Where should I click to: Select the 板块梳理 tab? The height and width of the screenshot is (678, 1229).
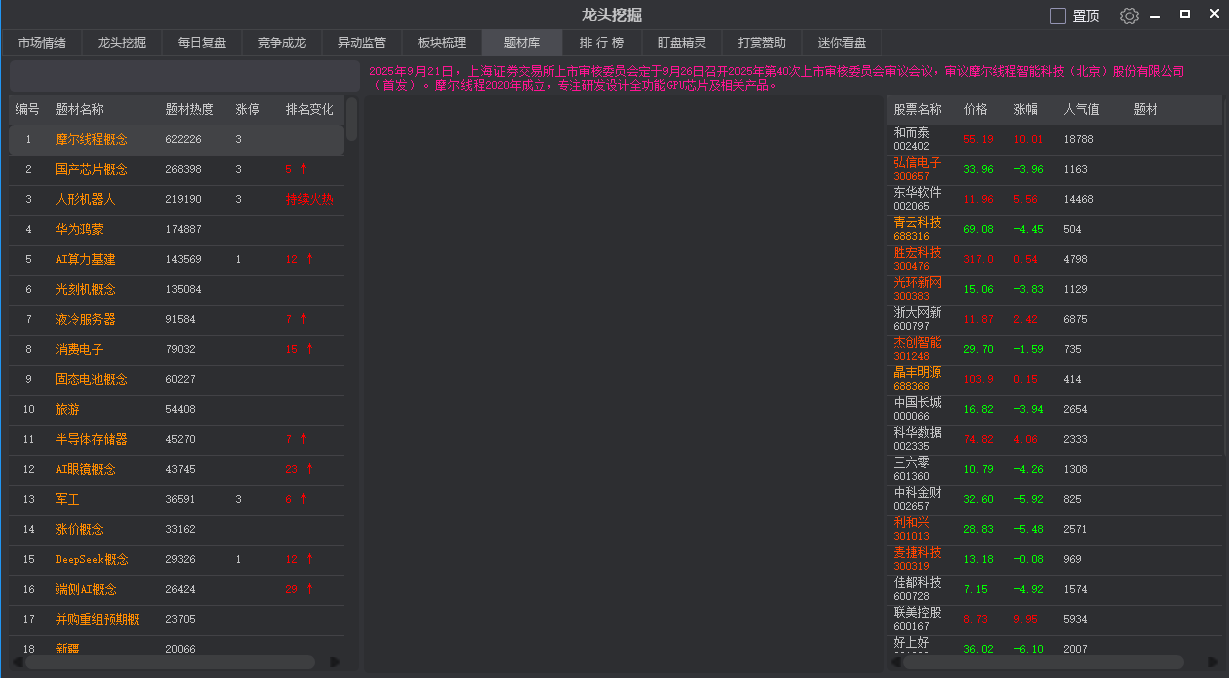tap(440, 42)
